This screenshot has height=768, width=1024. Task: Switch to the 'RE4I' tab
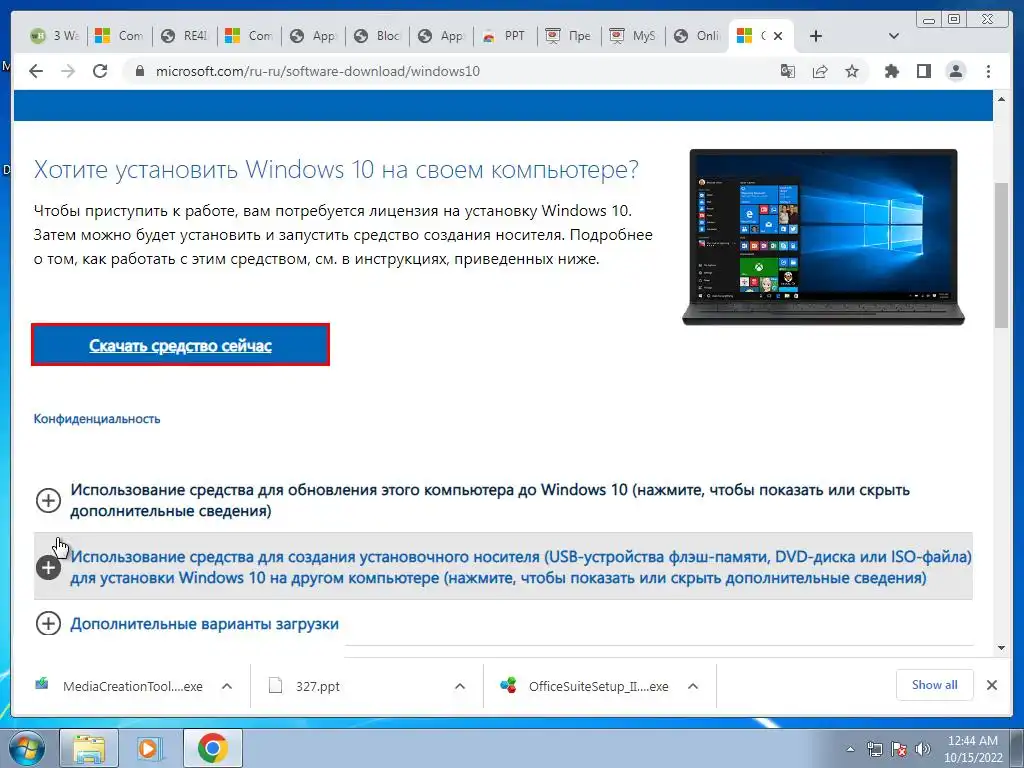(185, 36)
